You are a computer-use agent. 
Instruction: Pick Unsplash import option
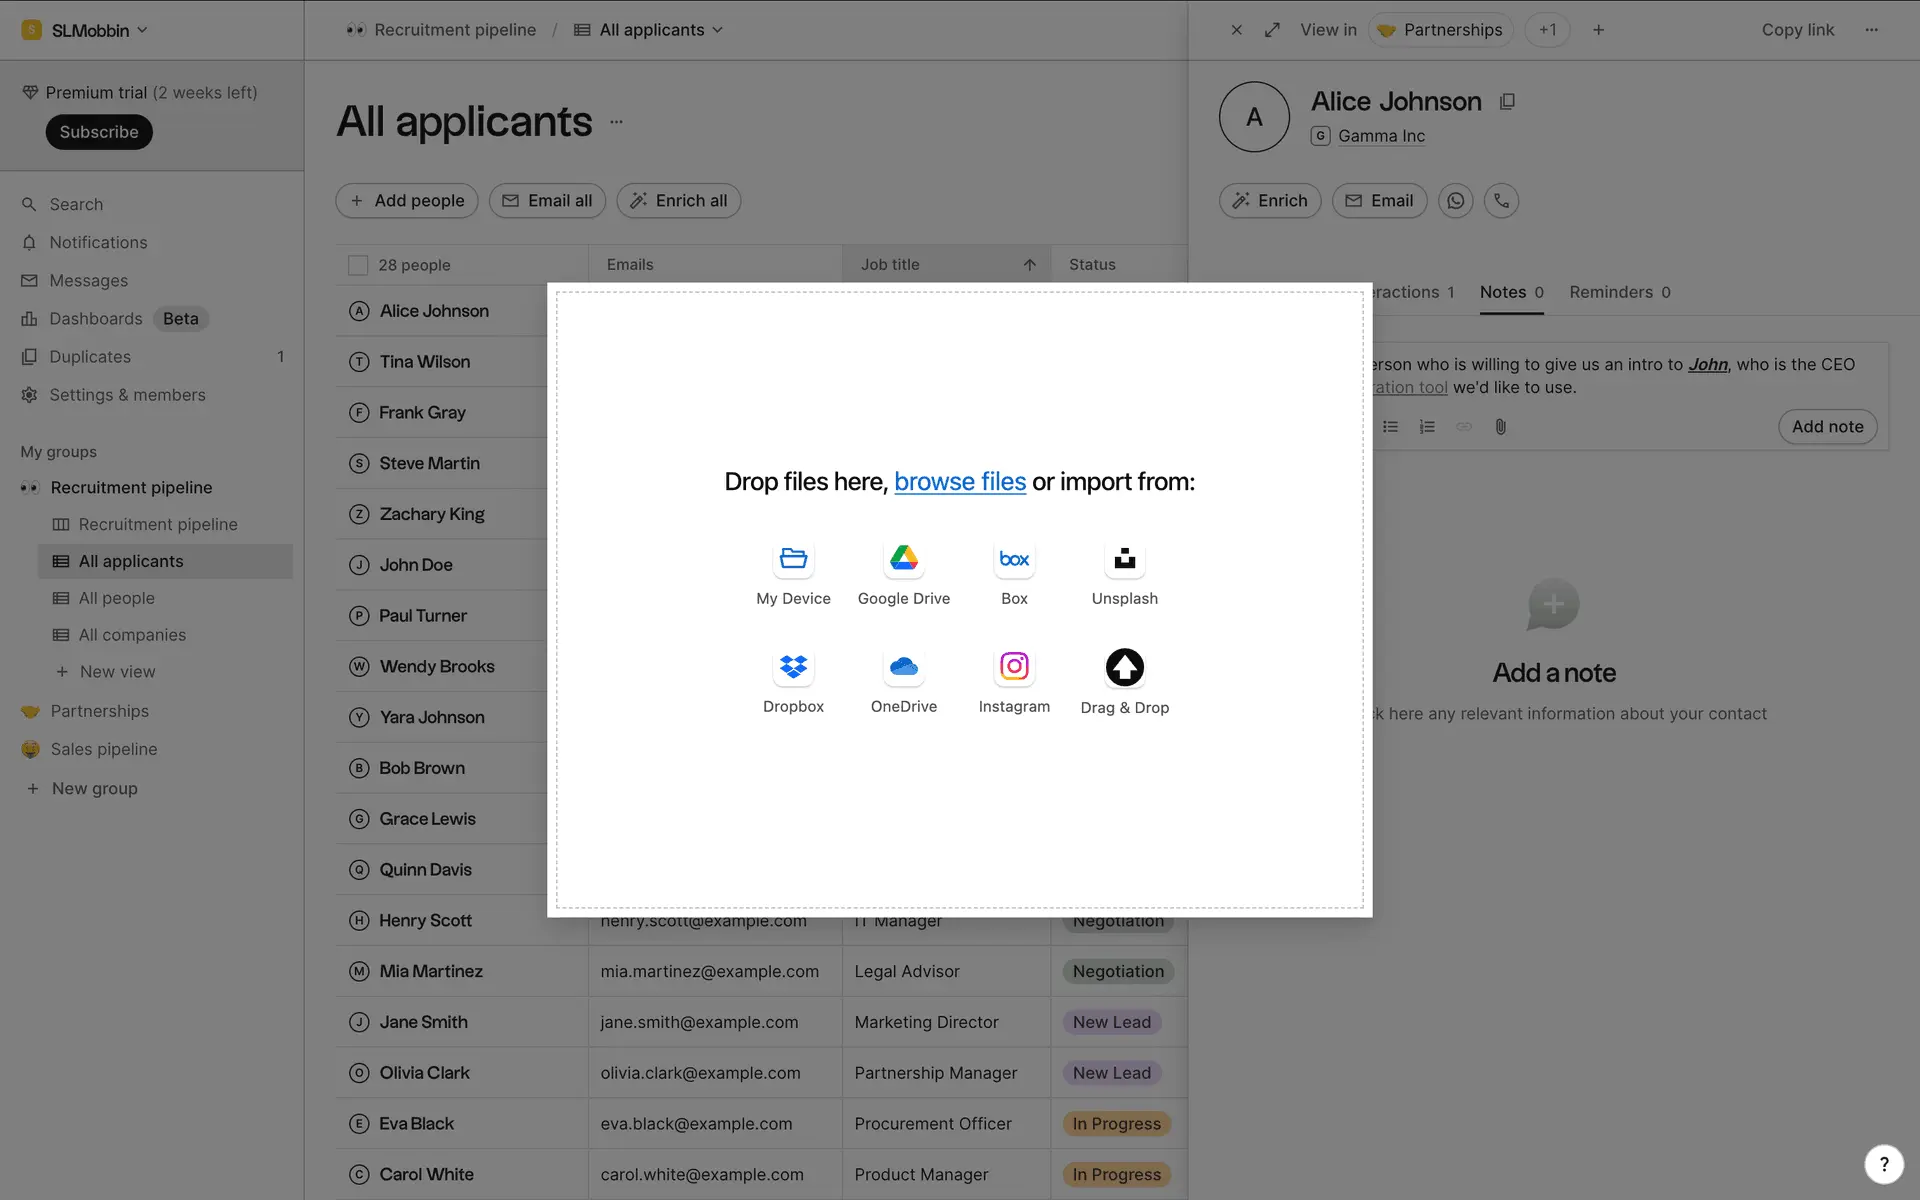pos(1124,560)
